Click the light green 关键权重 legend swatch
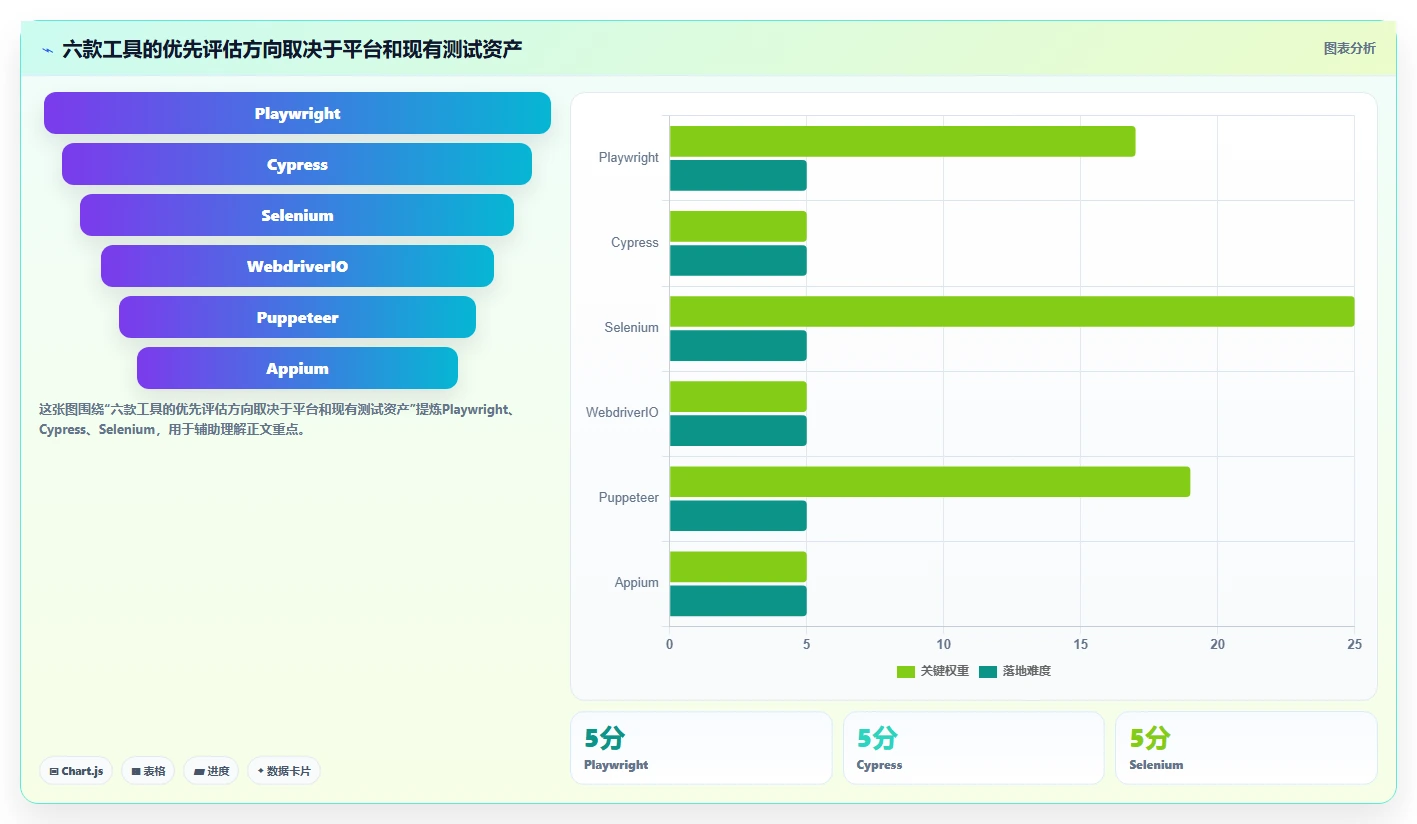Image resolution: width=1417 pixels, height=824 pixels. (x=906, y=672)
